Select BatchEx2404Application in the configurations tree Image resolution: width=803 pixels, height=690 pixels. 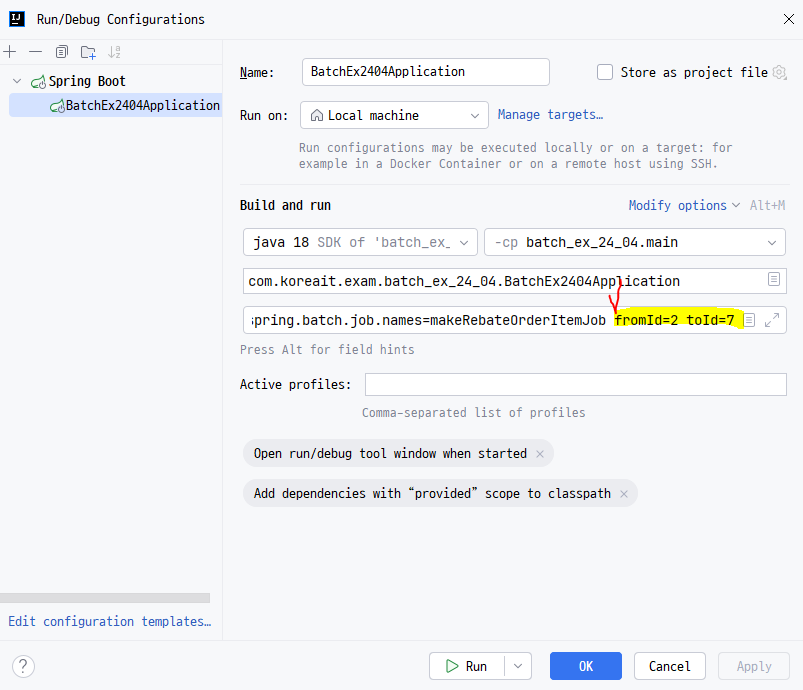(x=115, y=105)
